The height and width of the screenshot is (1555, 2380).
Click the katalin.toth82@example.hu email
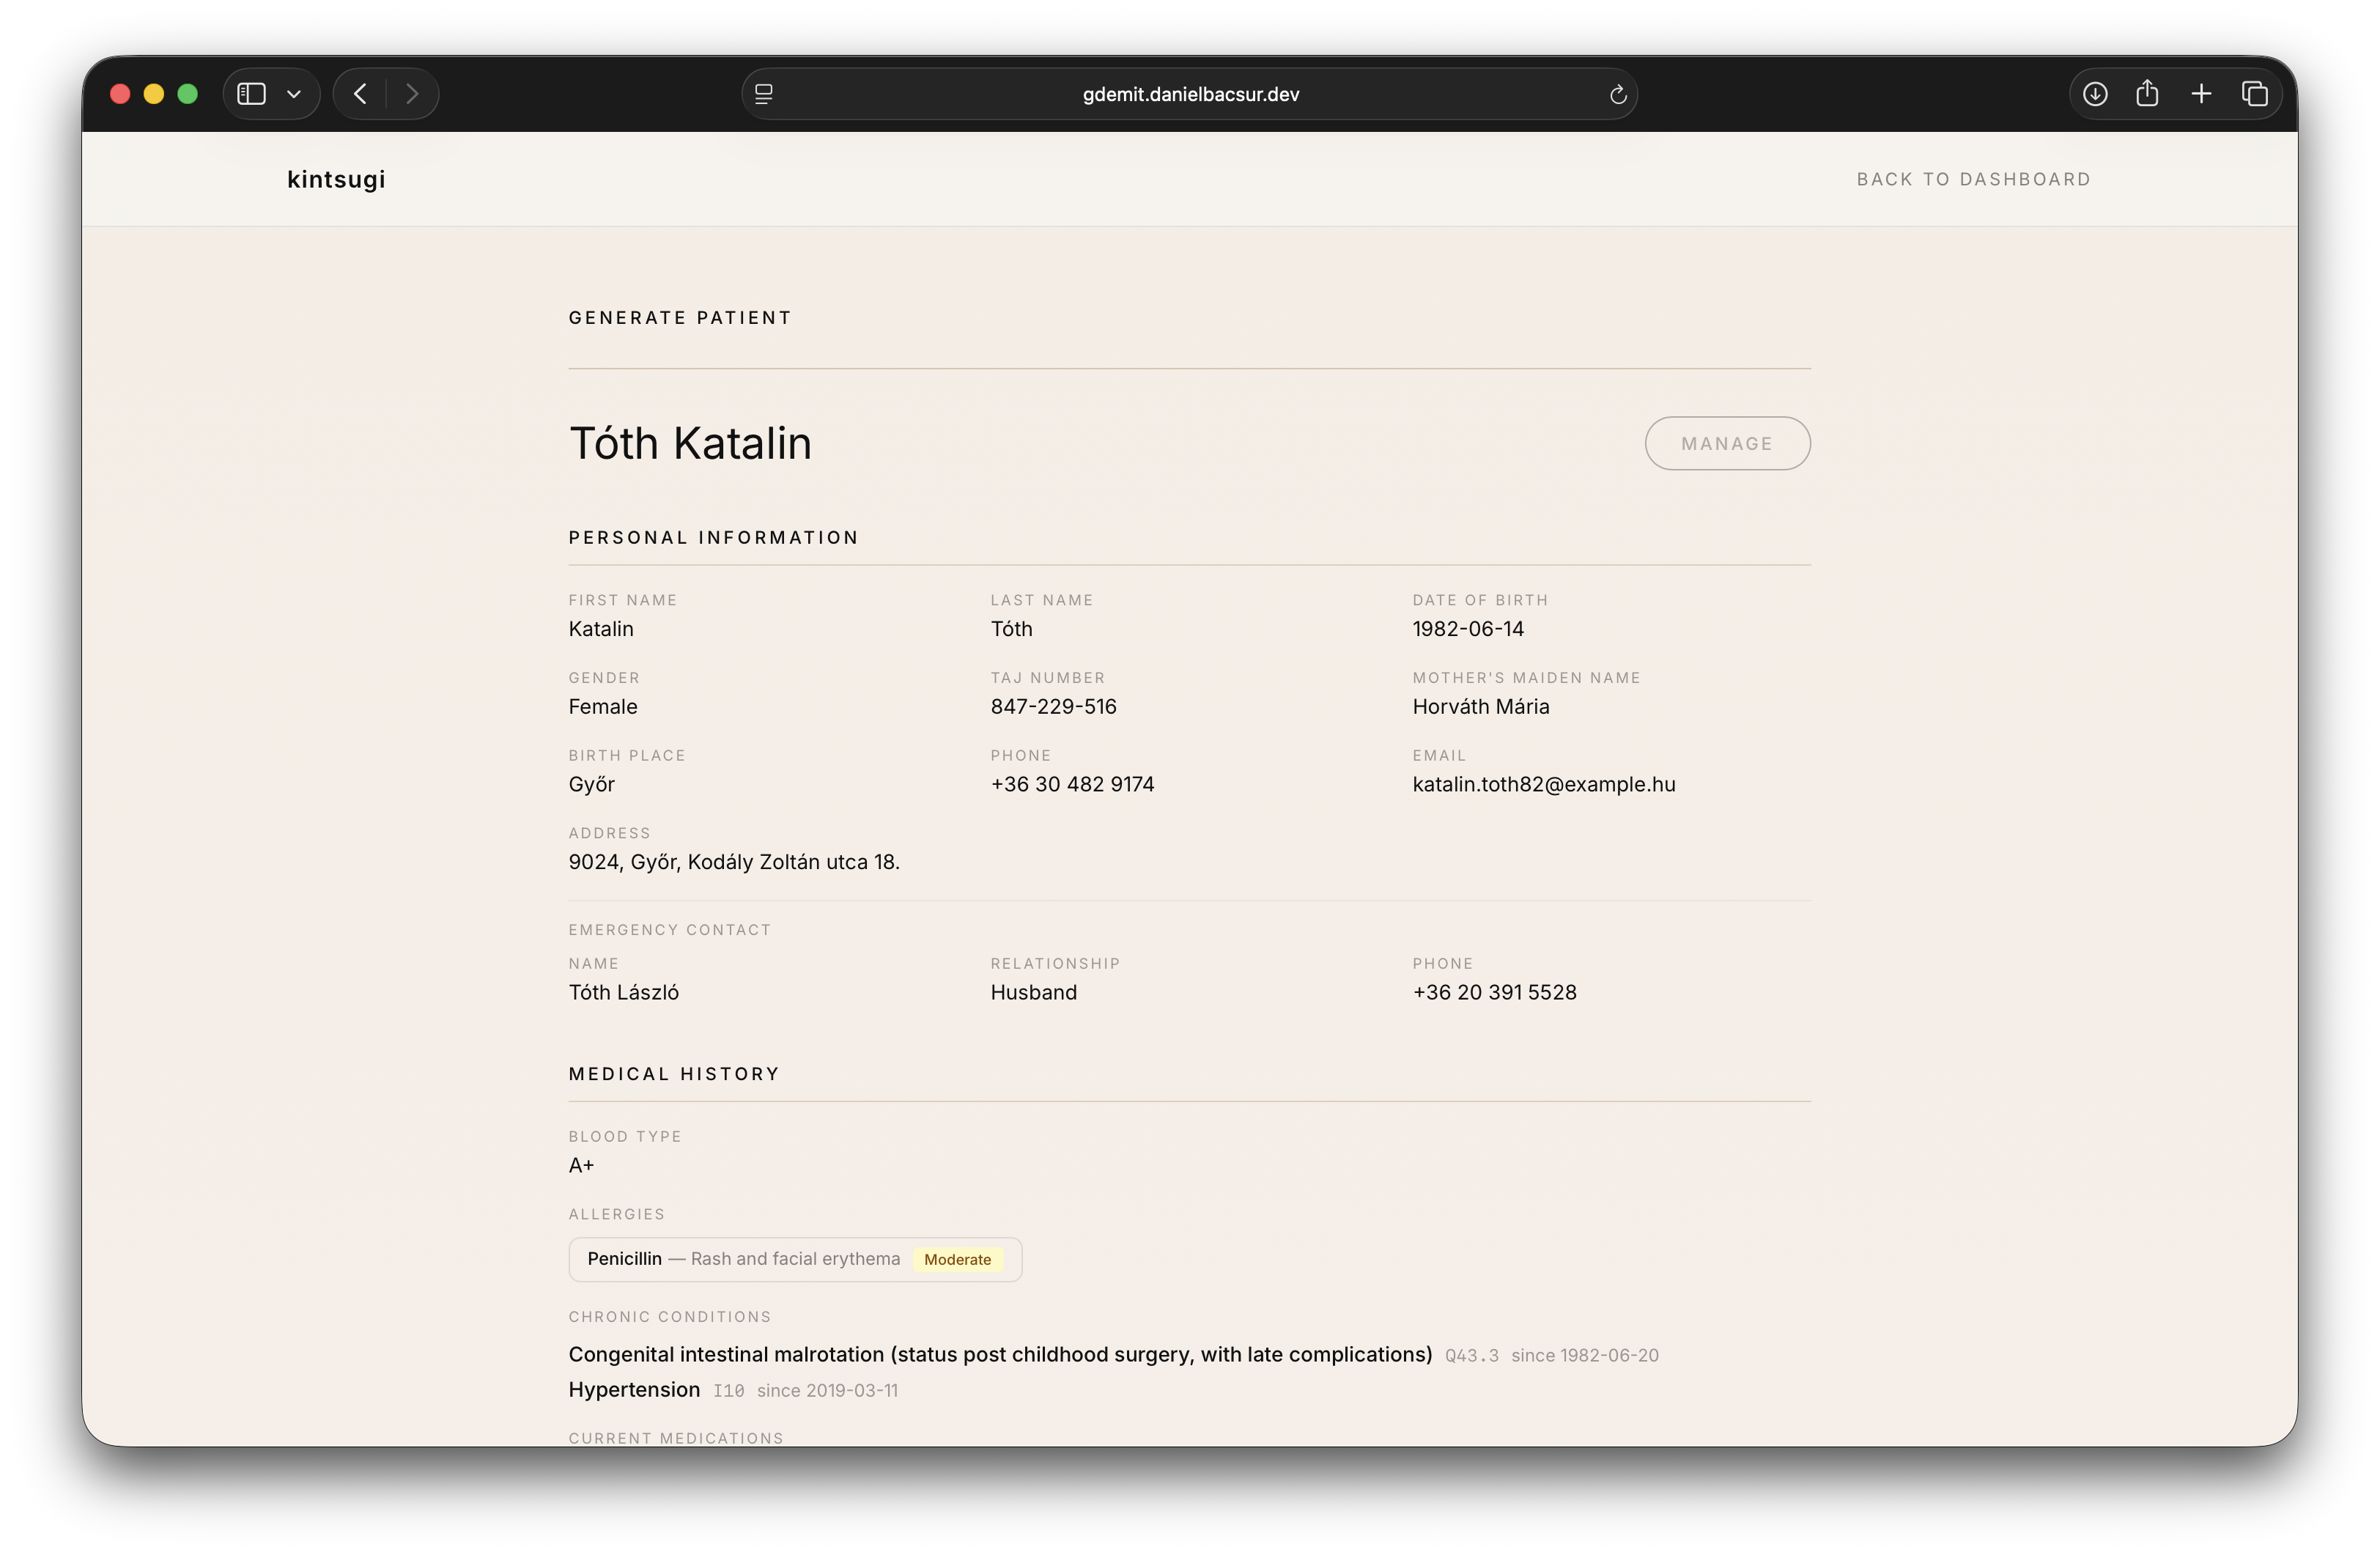pyautogui.click(x=1543, y=784)
